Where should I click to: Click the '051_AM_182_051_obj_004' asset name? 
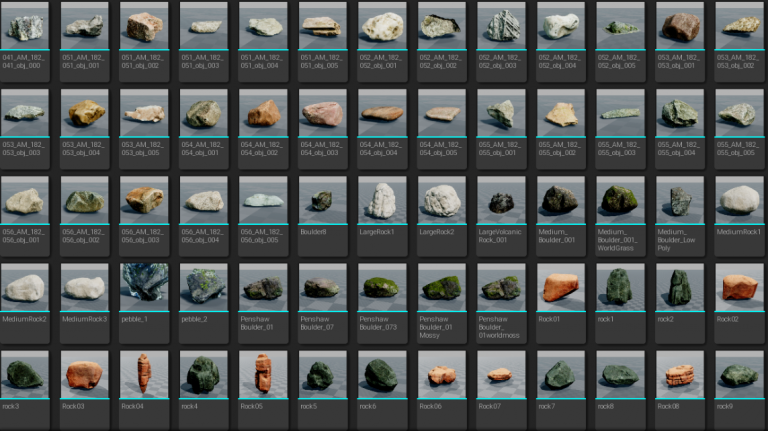click(x=262, y=61)
